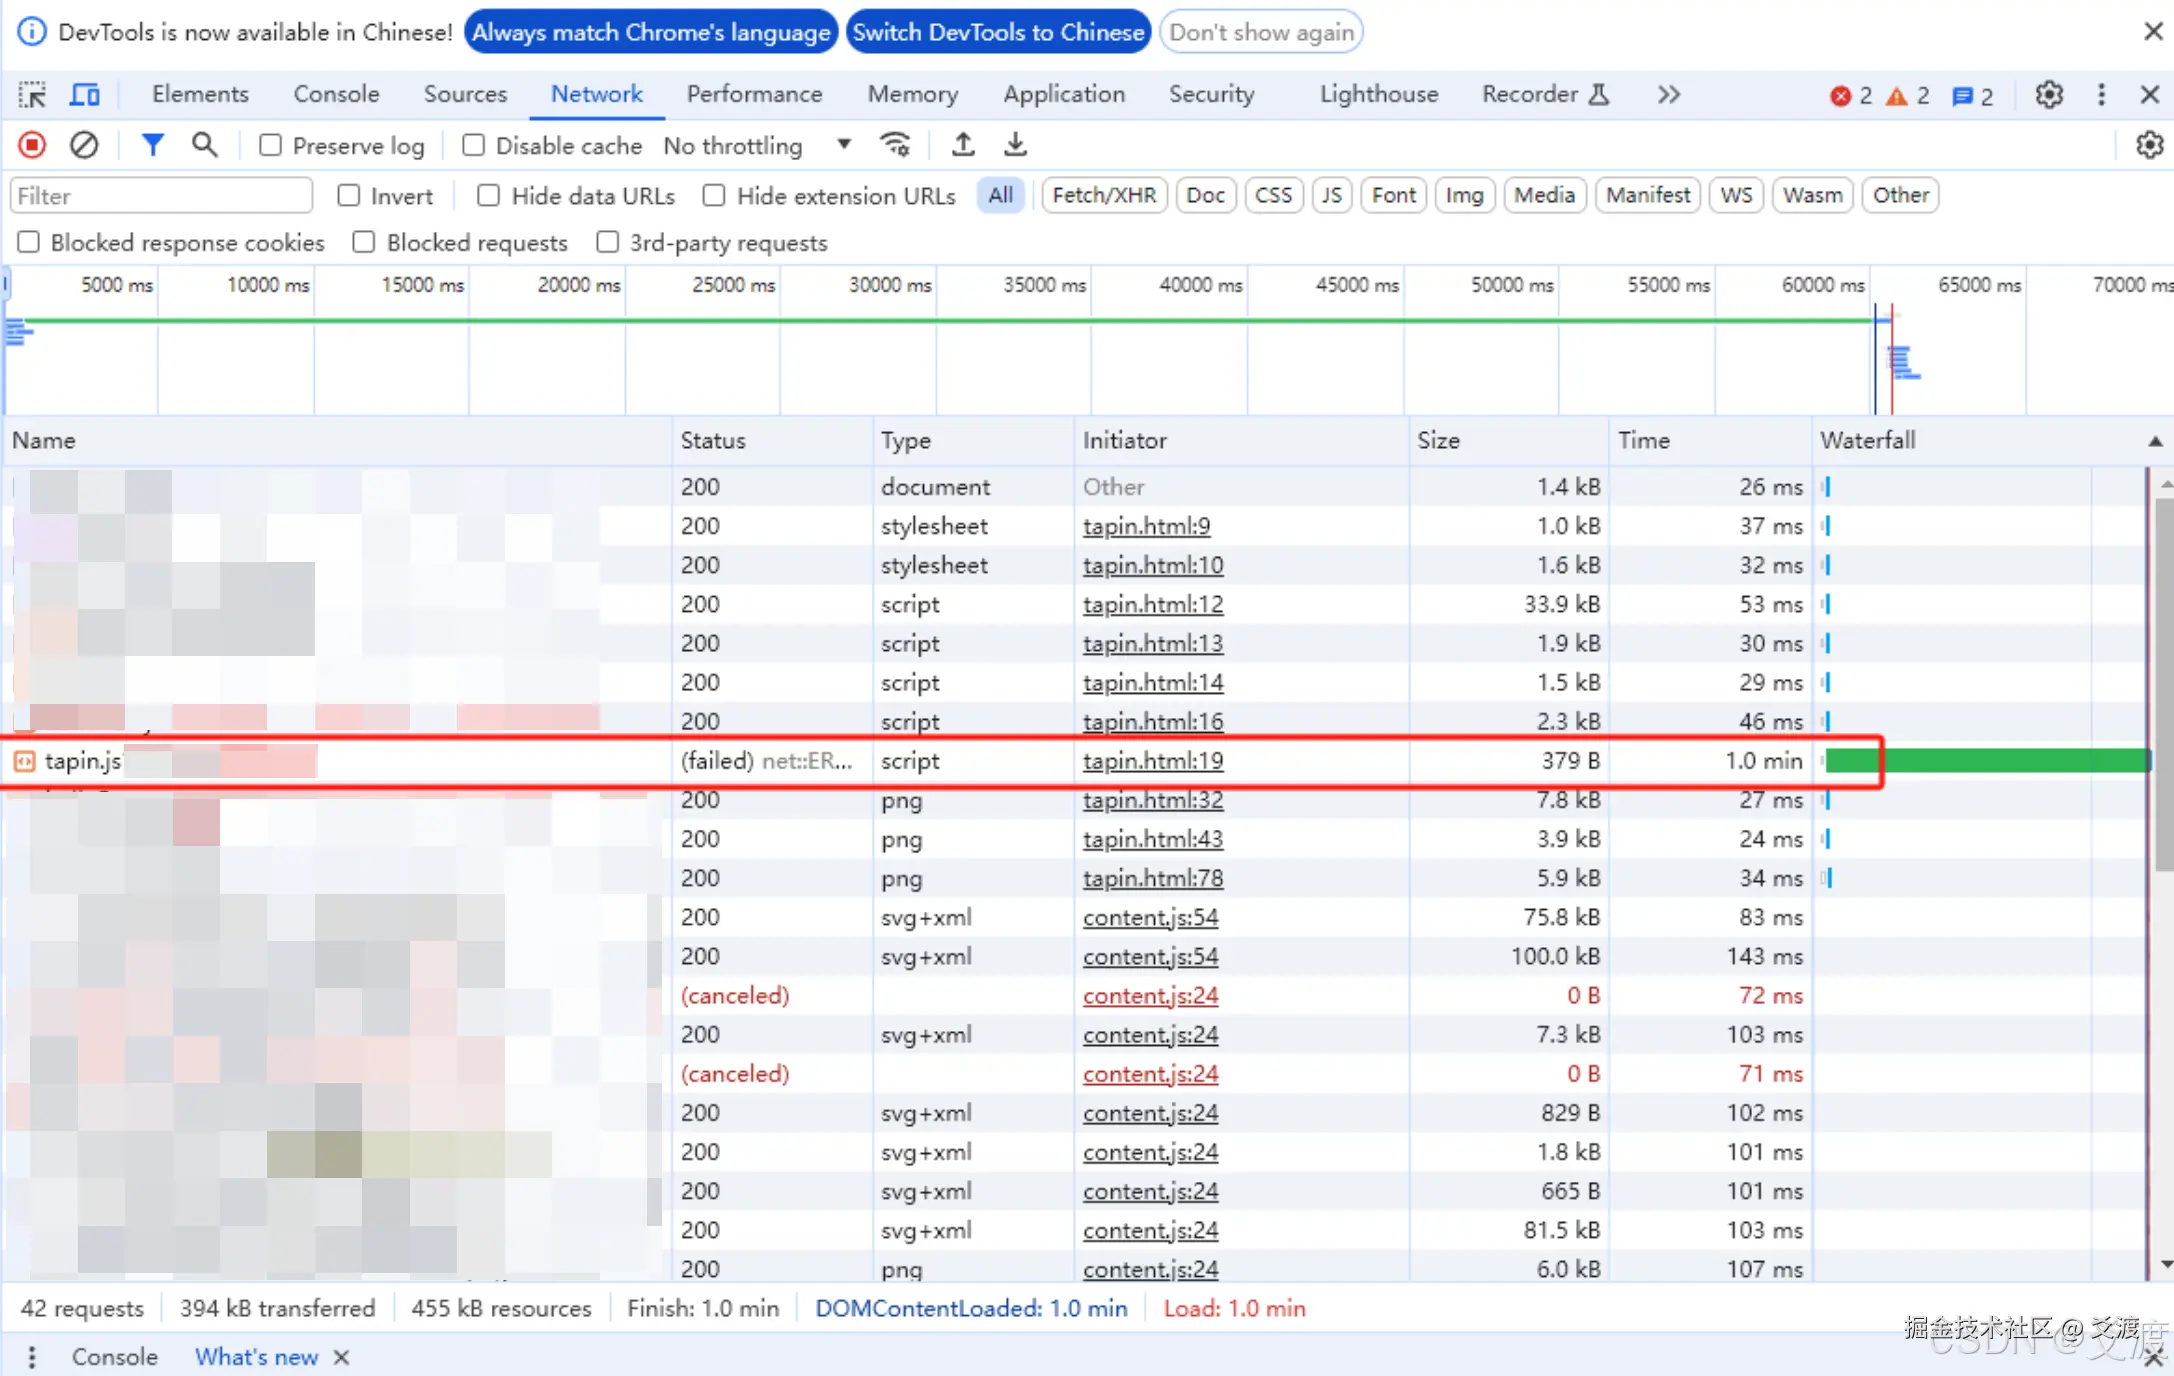The width and height of the screenshot is (2174, 1376).
Task: Clear the network log
Action: point(84,146)
